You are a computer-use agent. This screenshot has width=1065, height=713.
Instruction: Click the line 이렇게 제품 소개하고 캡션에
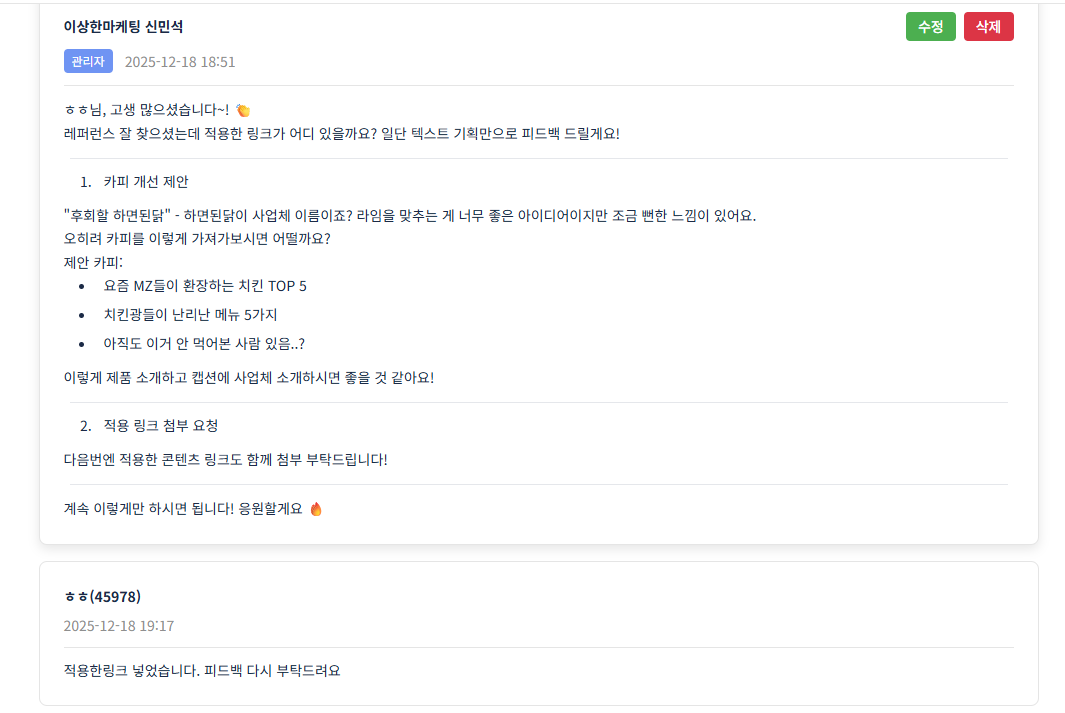click(248, 378)
